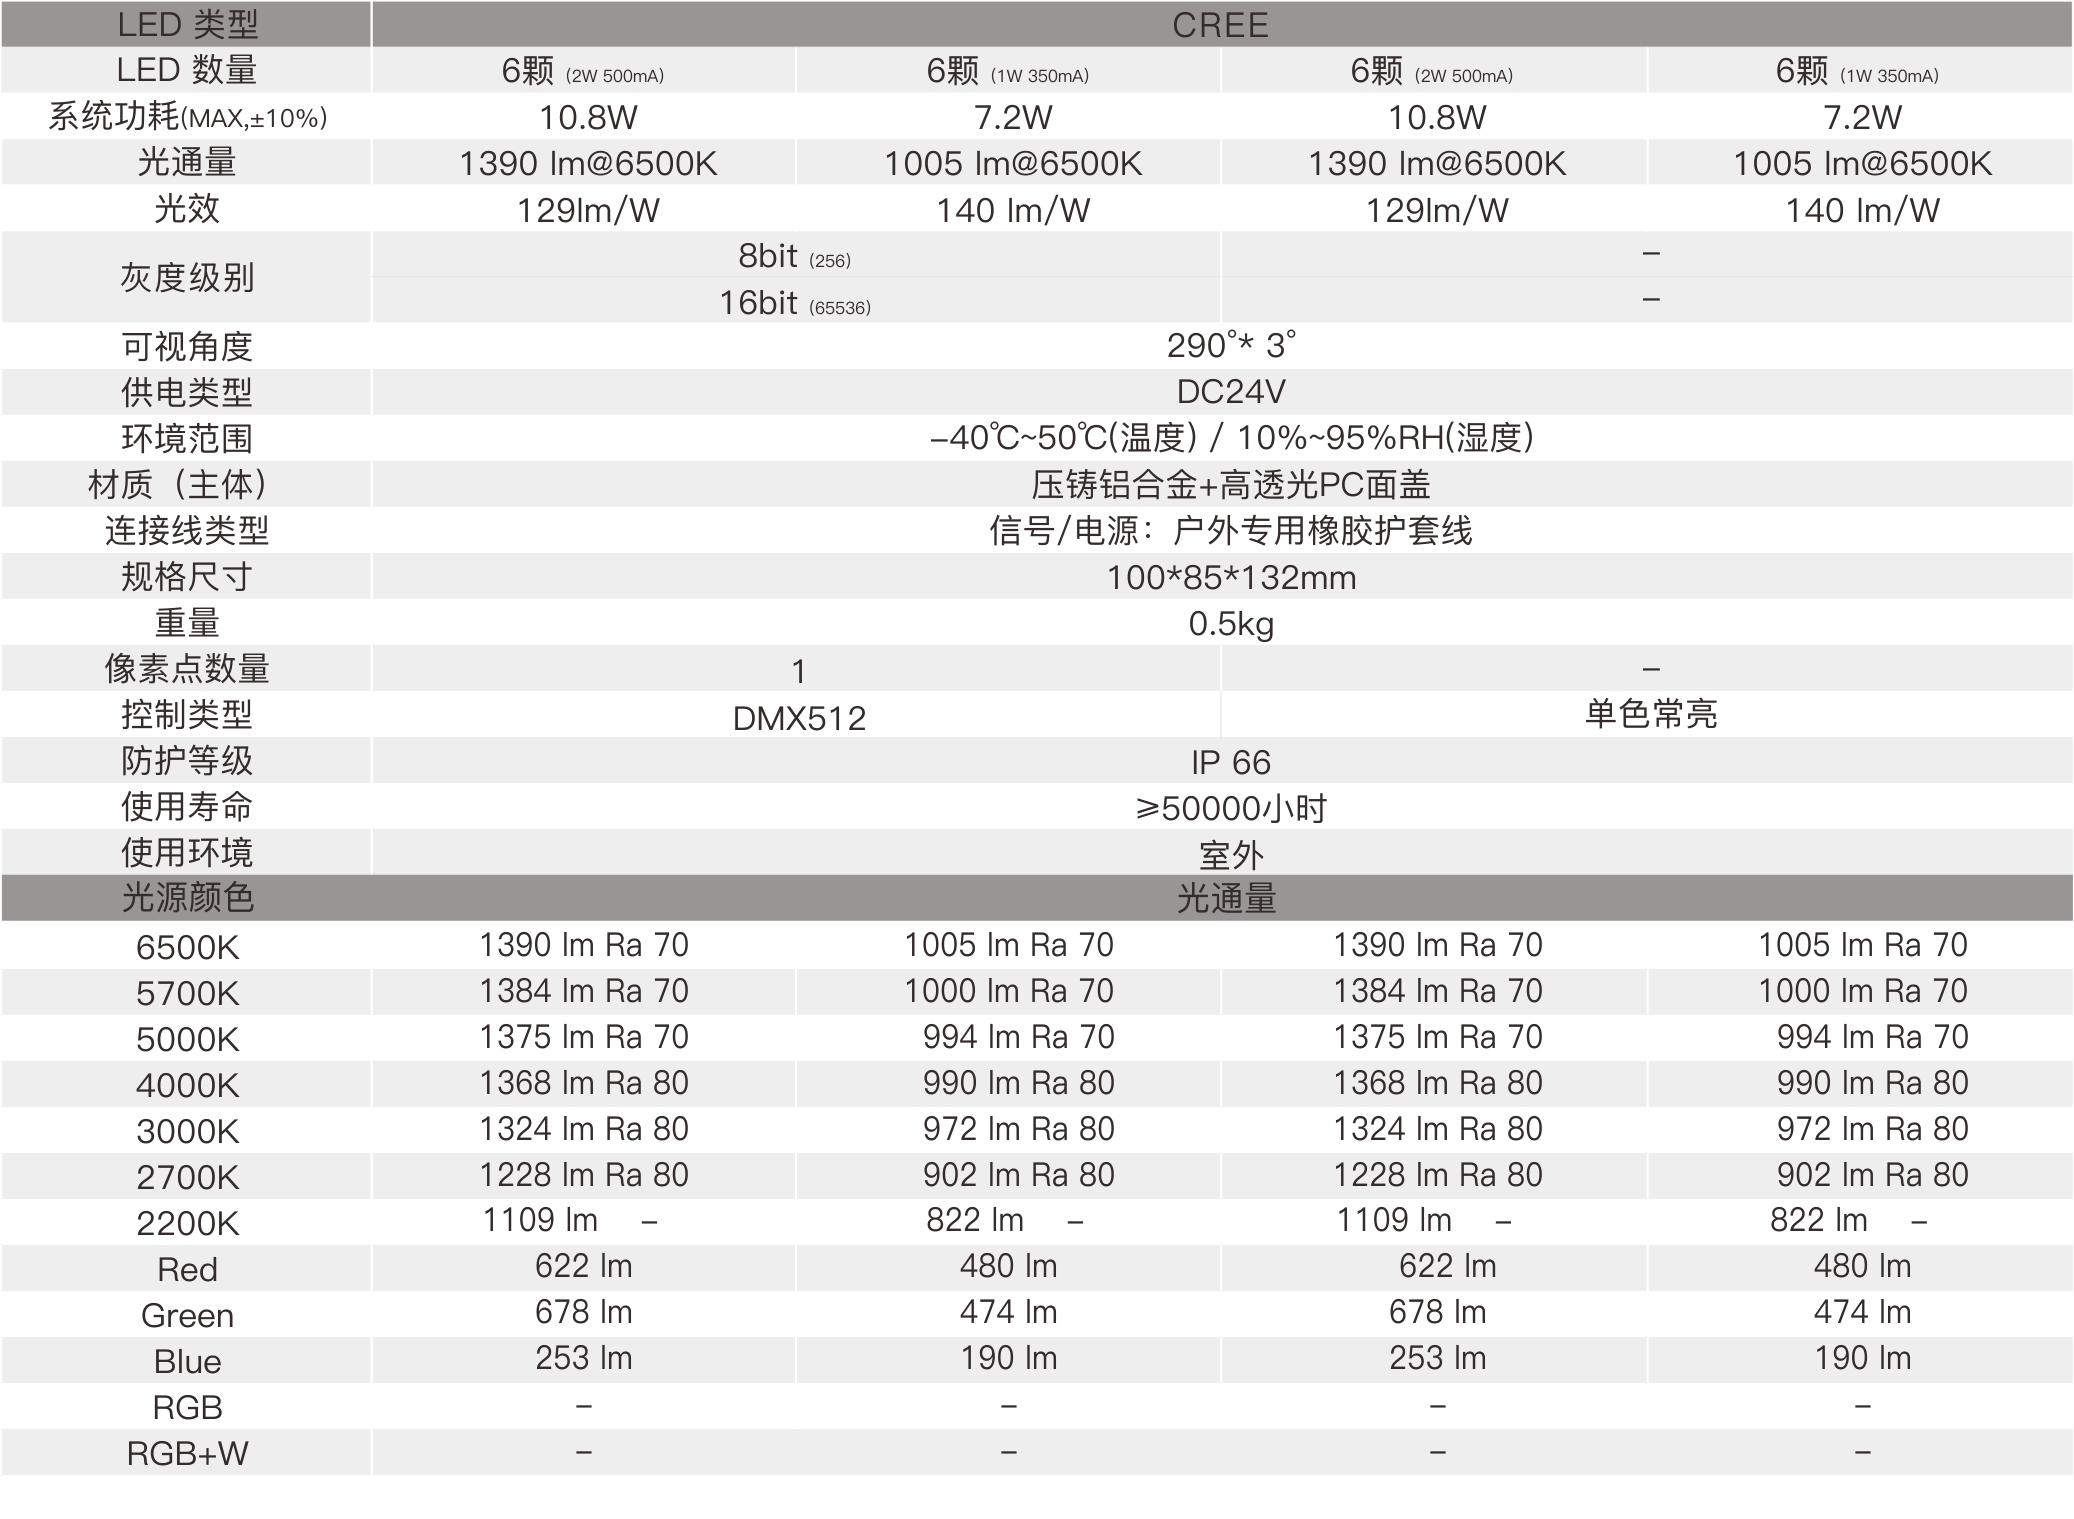Viewport: 2074px width, 1519px height.
Task: Click the '0.5kg' value
Action: click(1231, 624)
